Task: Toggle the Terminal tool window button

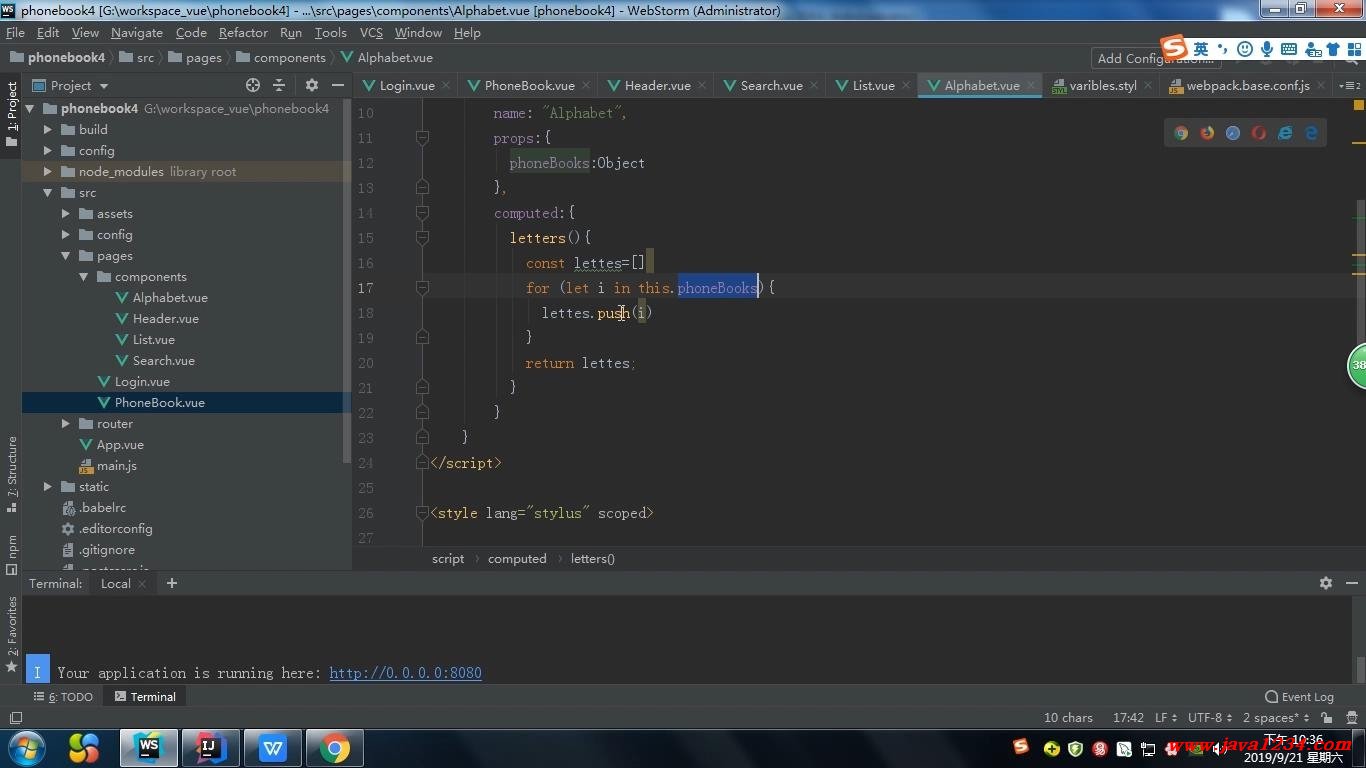Action: (145, 697)
